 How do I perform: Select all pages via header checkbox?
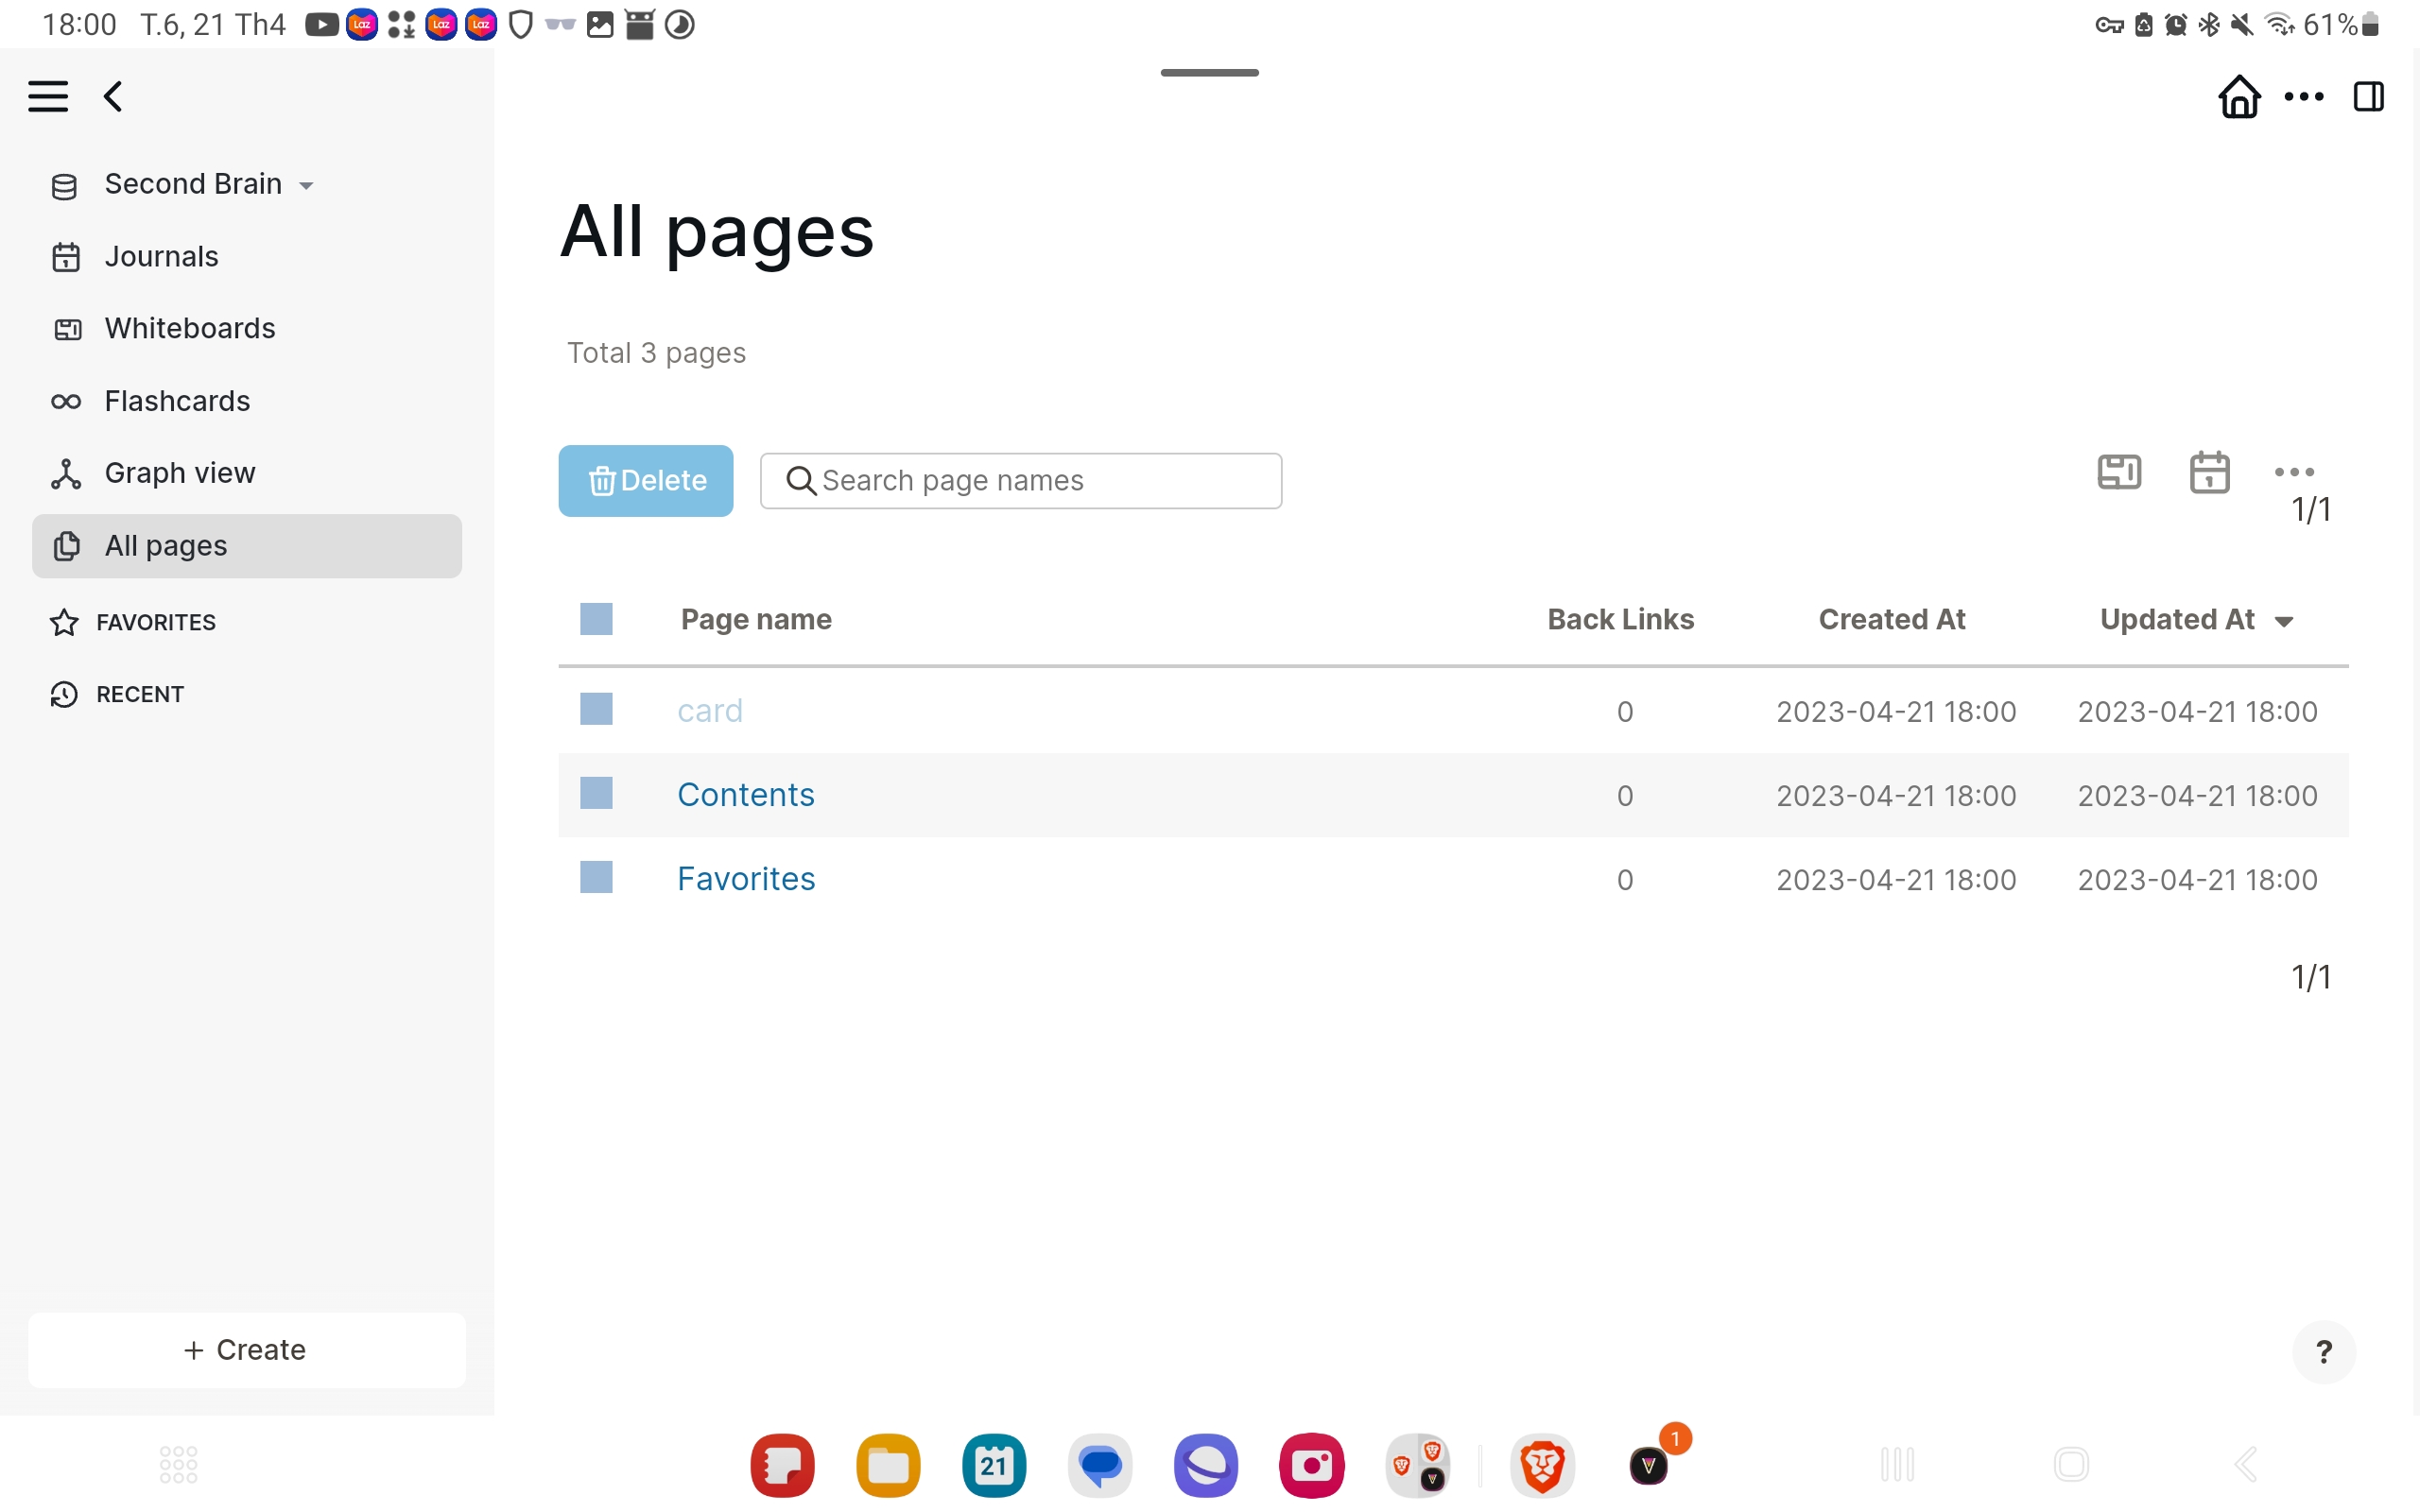point(596,618)
